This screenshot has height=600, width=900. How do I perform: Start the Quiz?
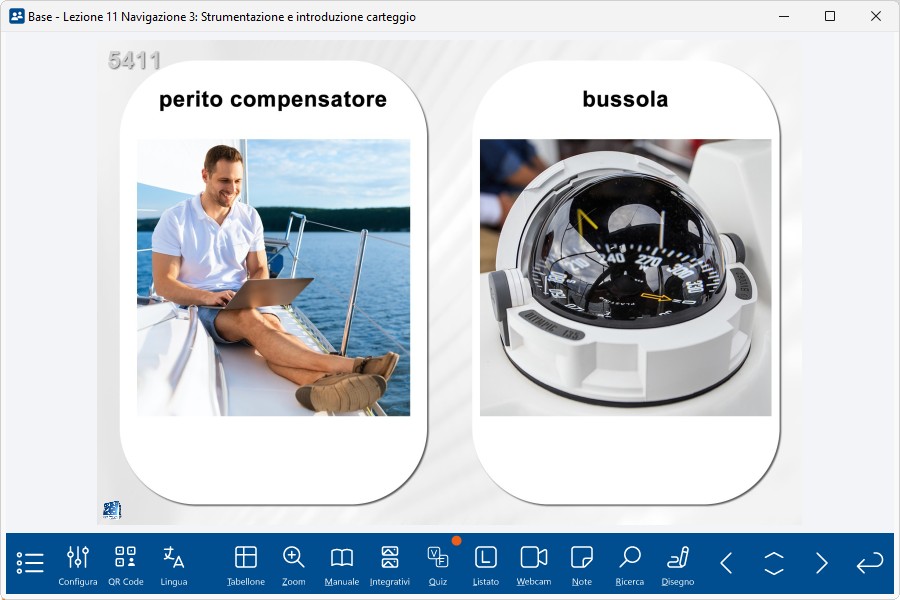438,564
